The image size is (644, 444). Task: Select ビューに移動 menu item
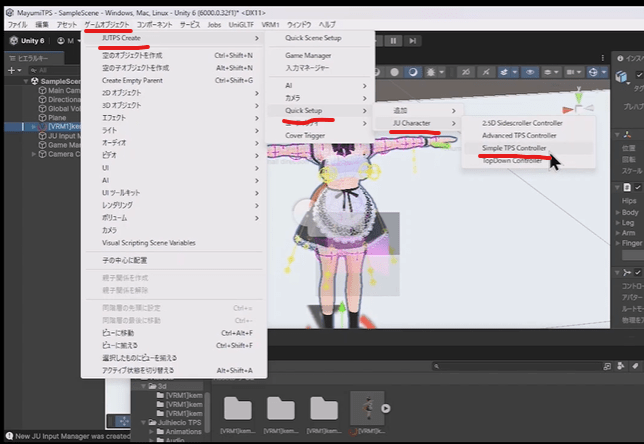pyautogui.click(x=175, y=333)
